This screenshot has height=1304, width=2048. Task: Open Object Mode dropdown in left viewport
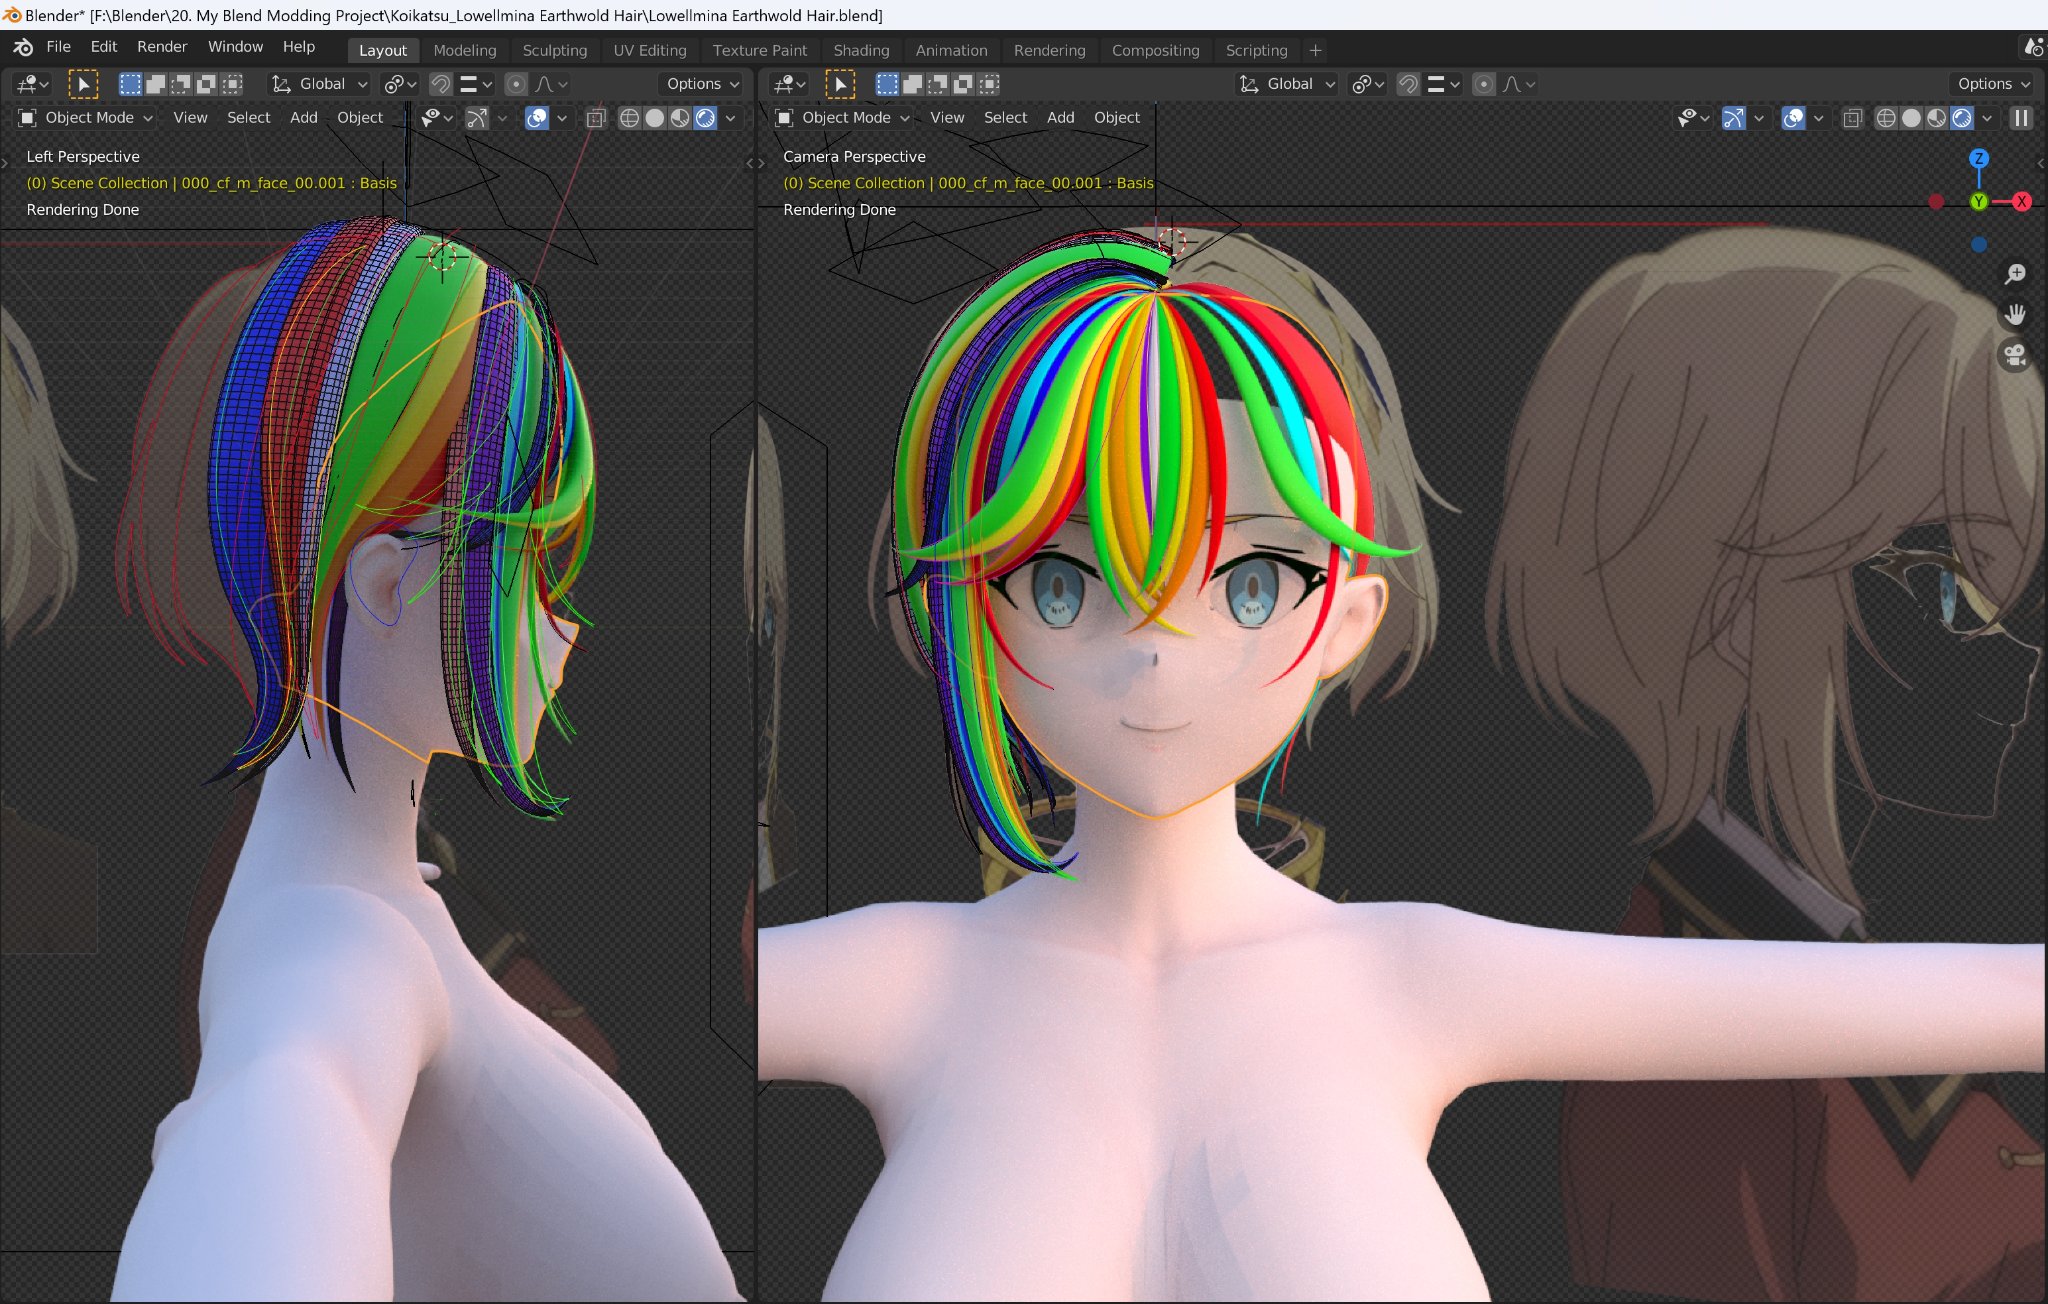point(87,118)
